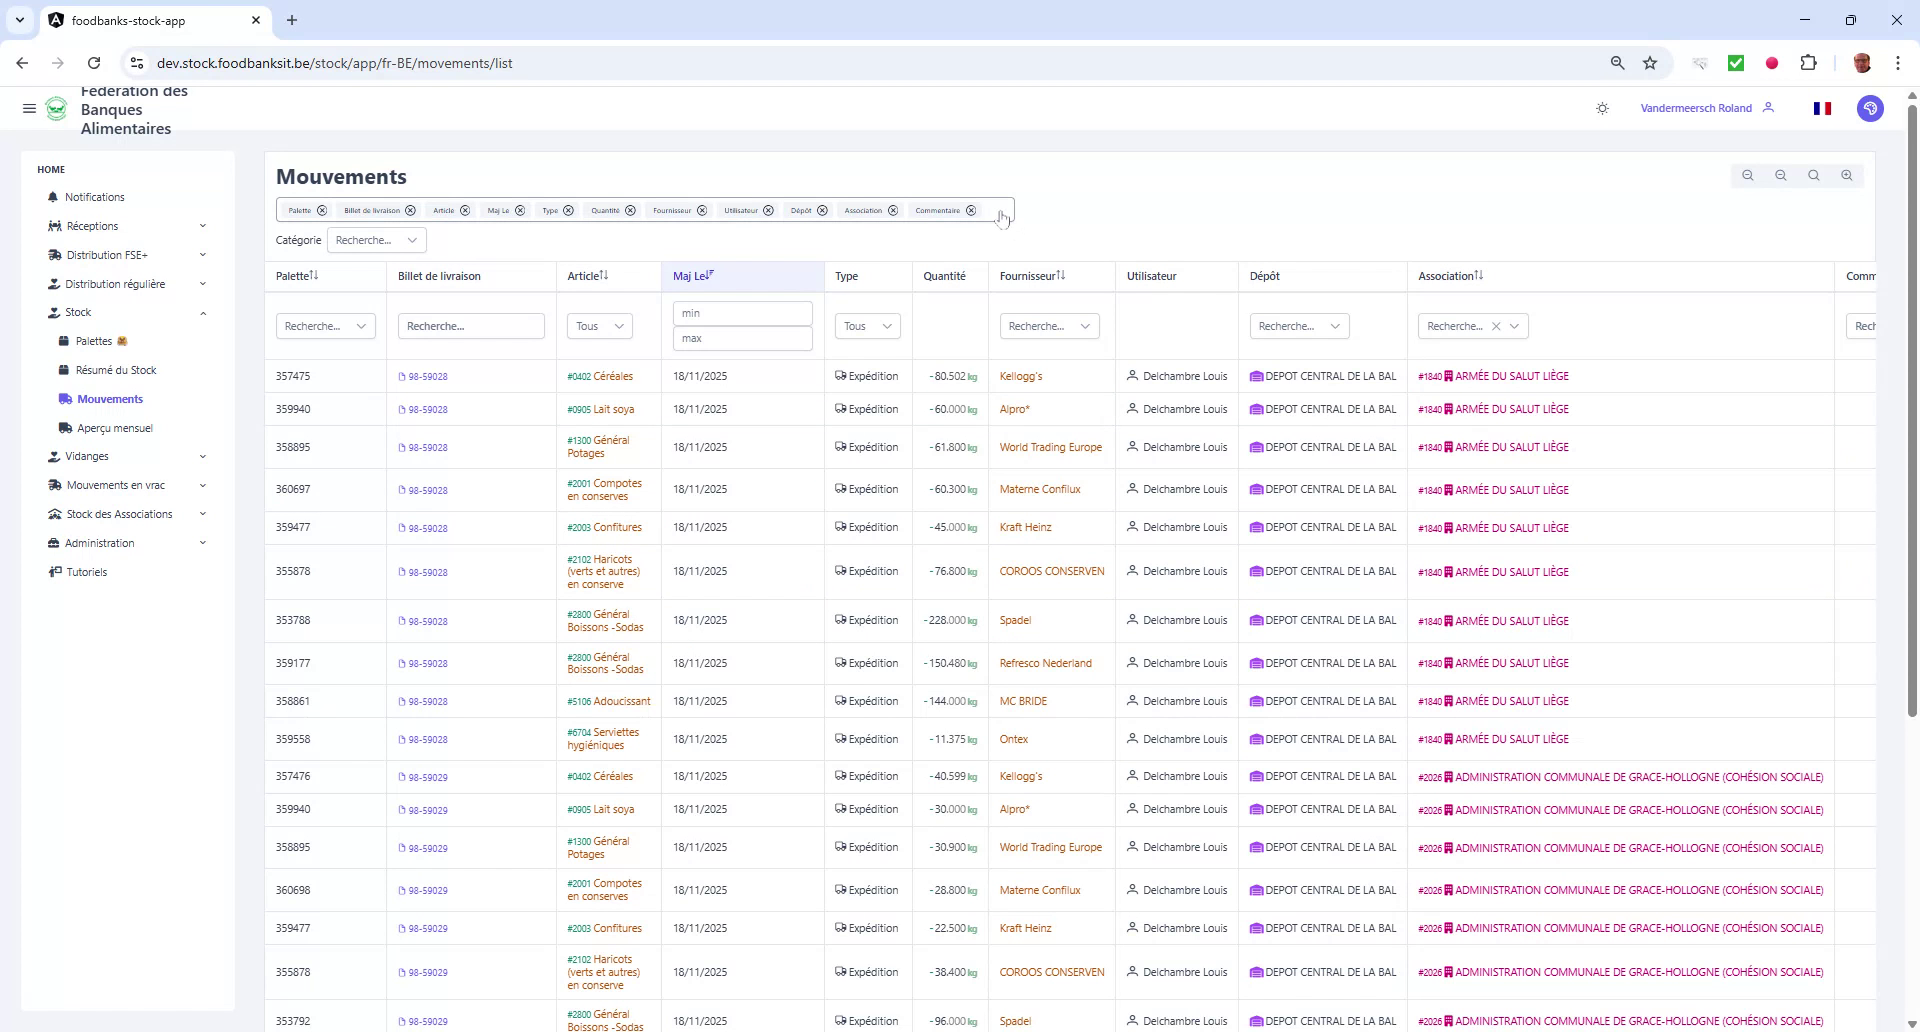1920x1032 pixels.
Task: Open the theme color palette picker
Action: 1871,108
